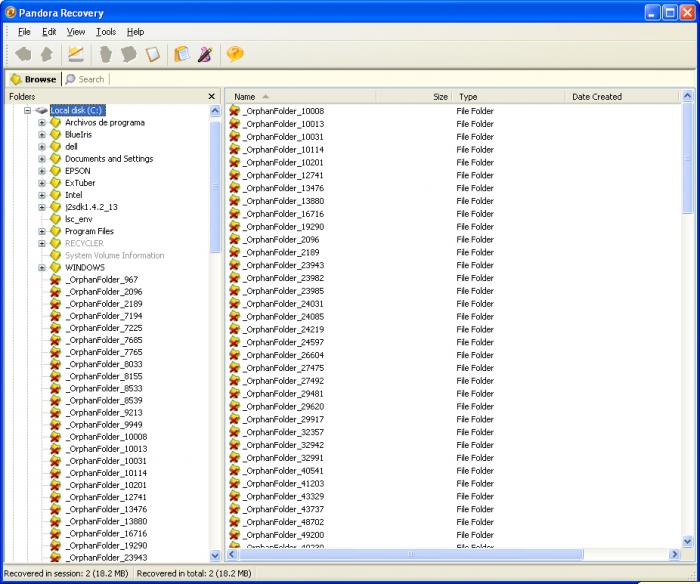Click Recovered in session status text

point(66,573)
